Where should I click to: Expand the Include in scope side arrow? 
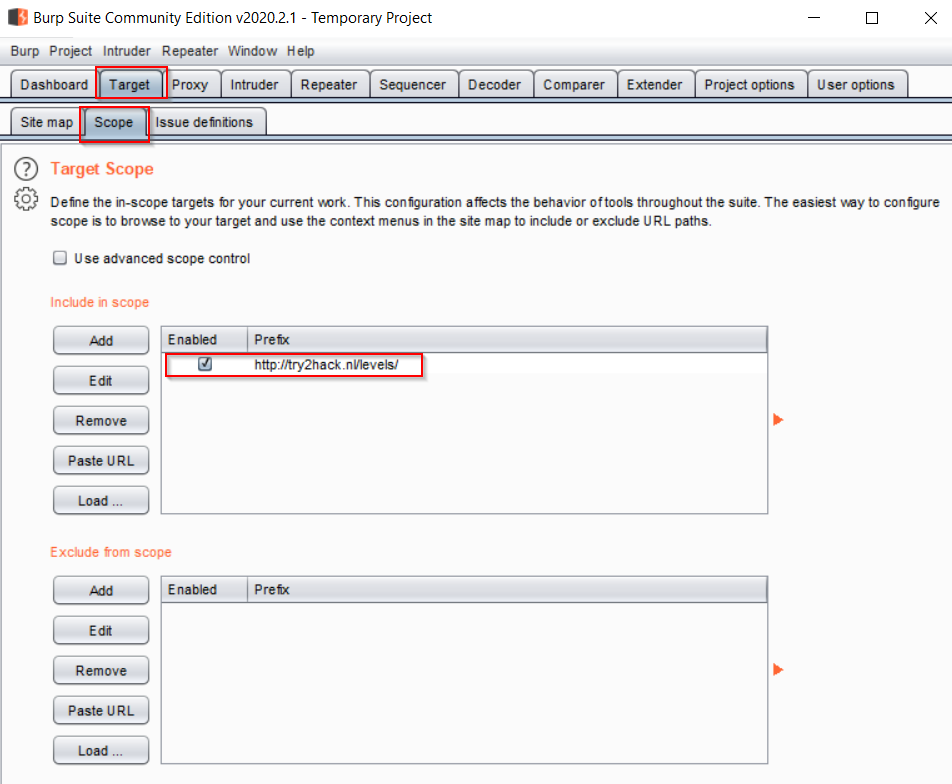(778, 420)
